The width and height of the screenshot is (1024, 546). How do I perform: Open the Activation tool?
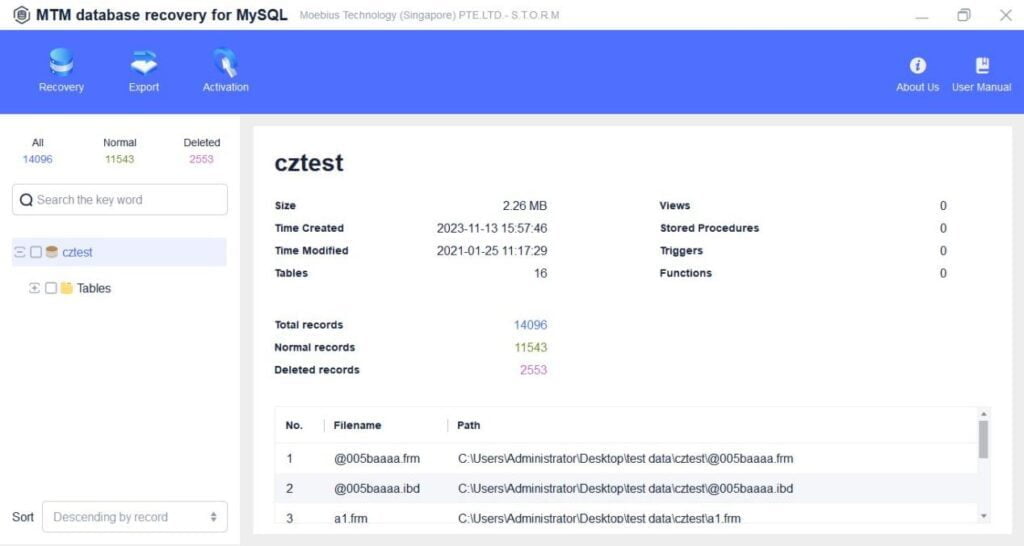click(225, 71)
